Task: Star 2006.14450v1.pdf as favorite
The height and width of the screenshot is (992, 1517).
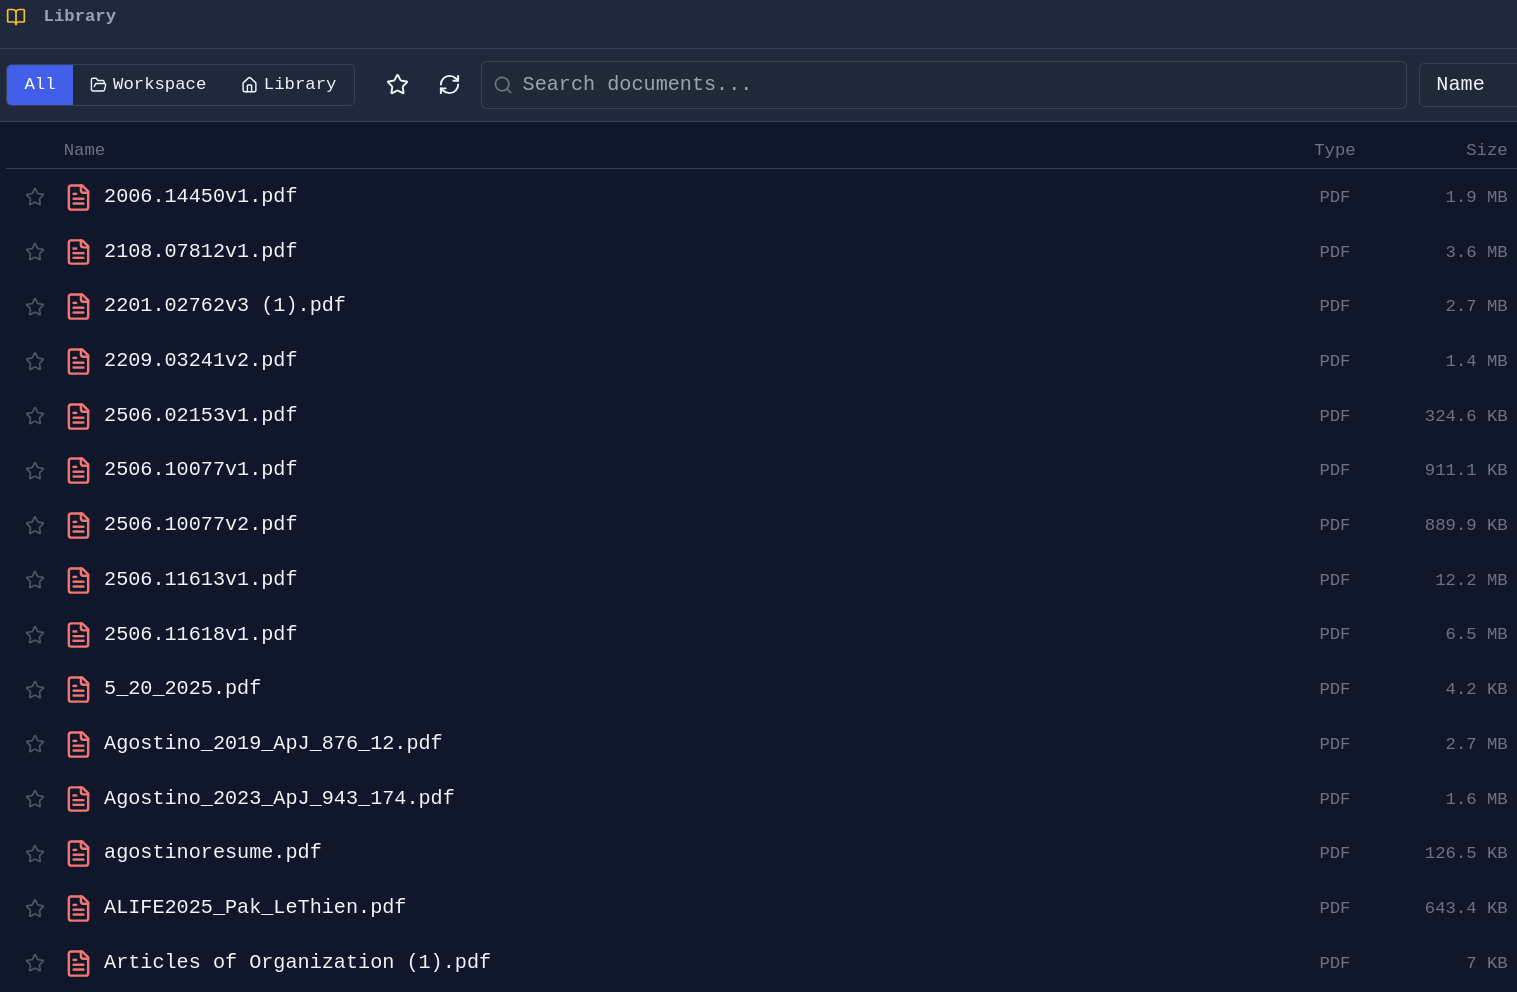Action: click(35, 197)
